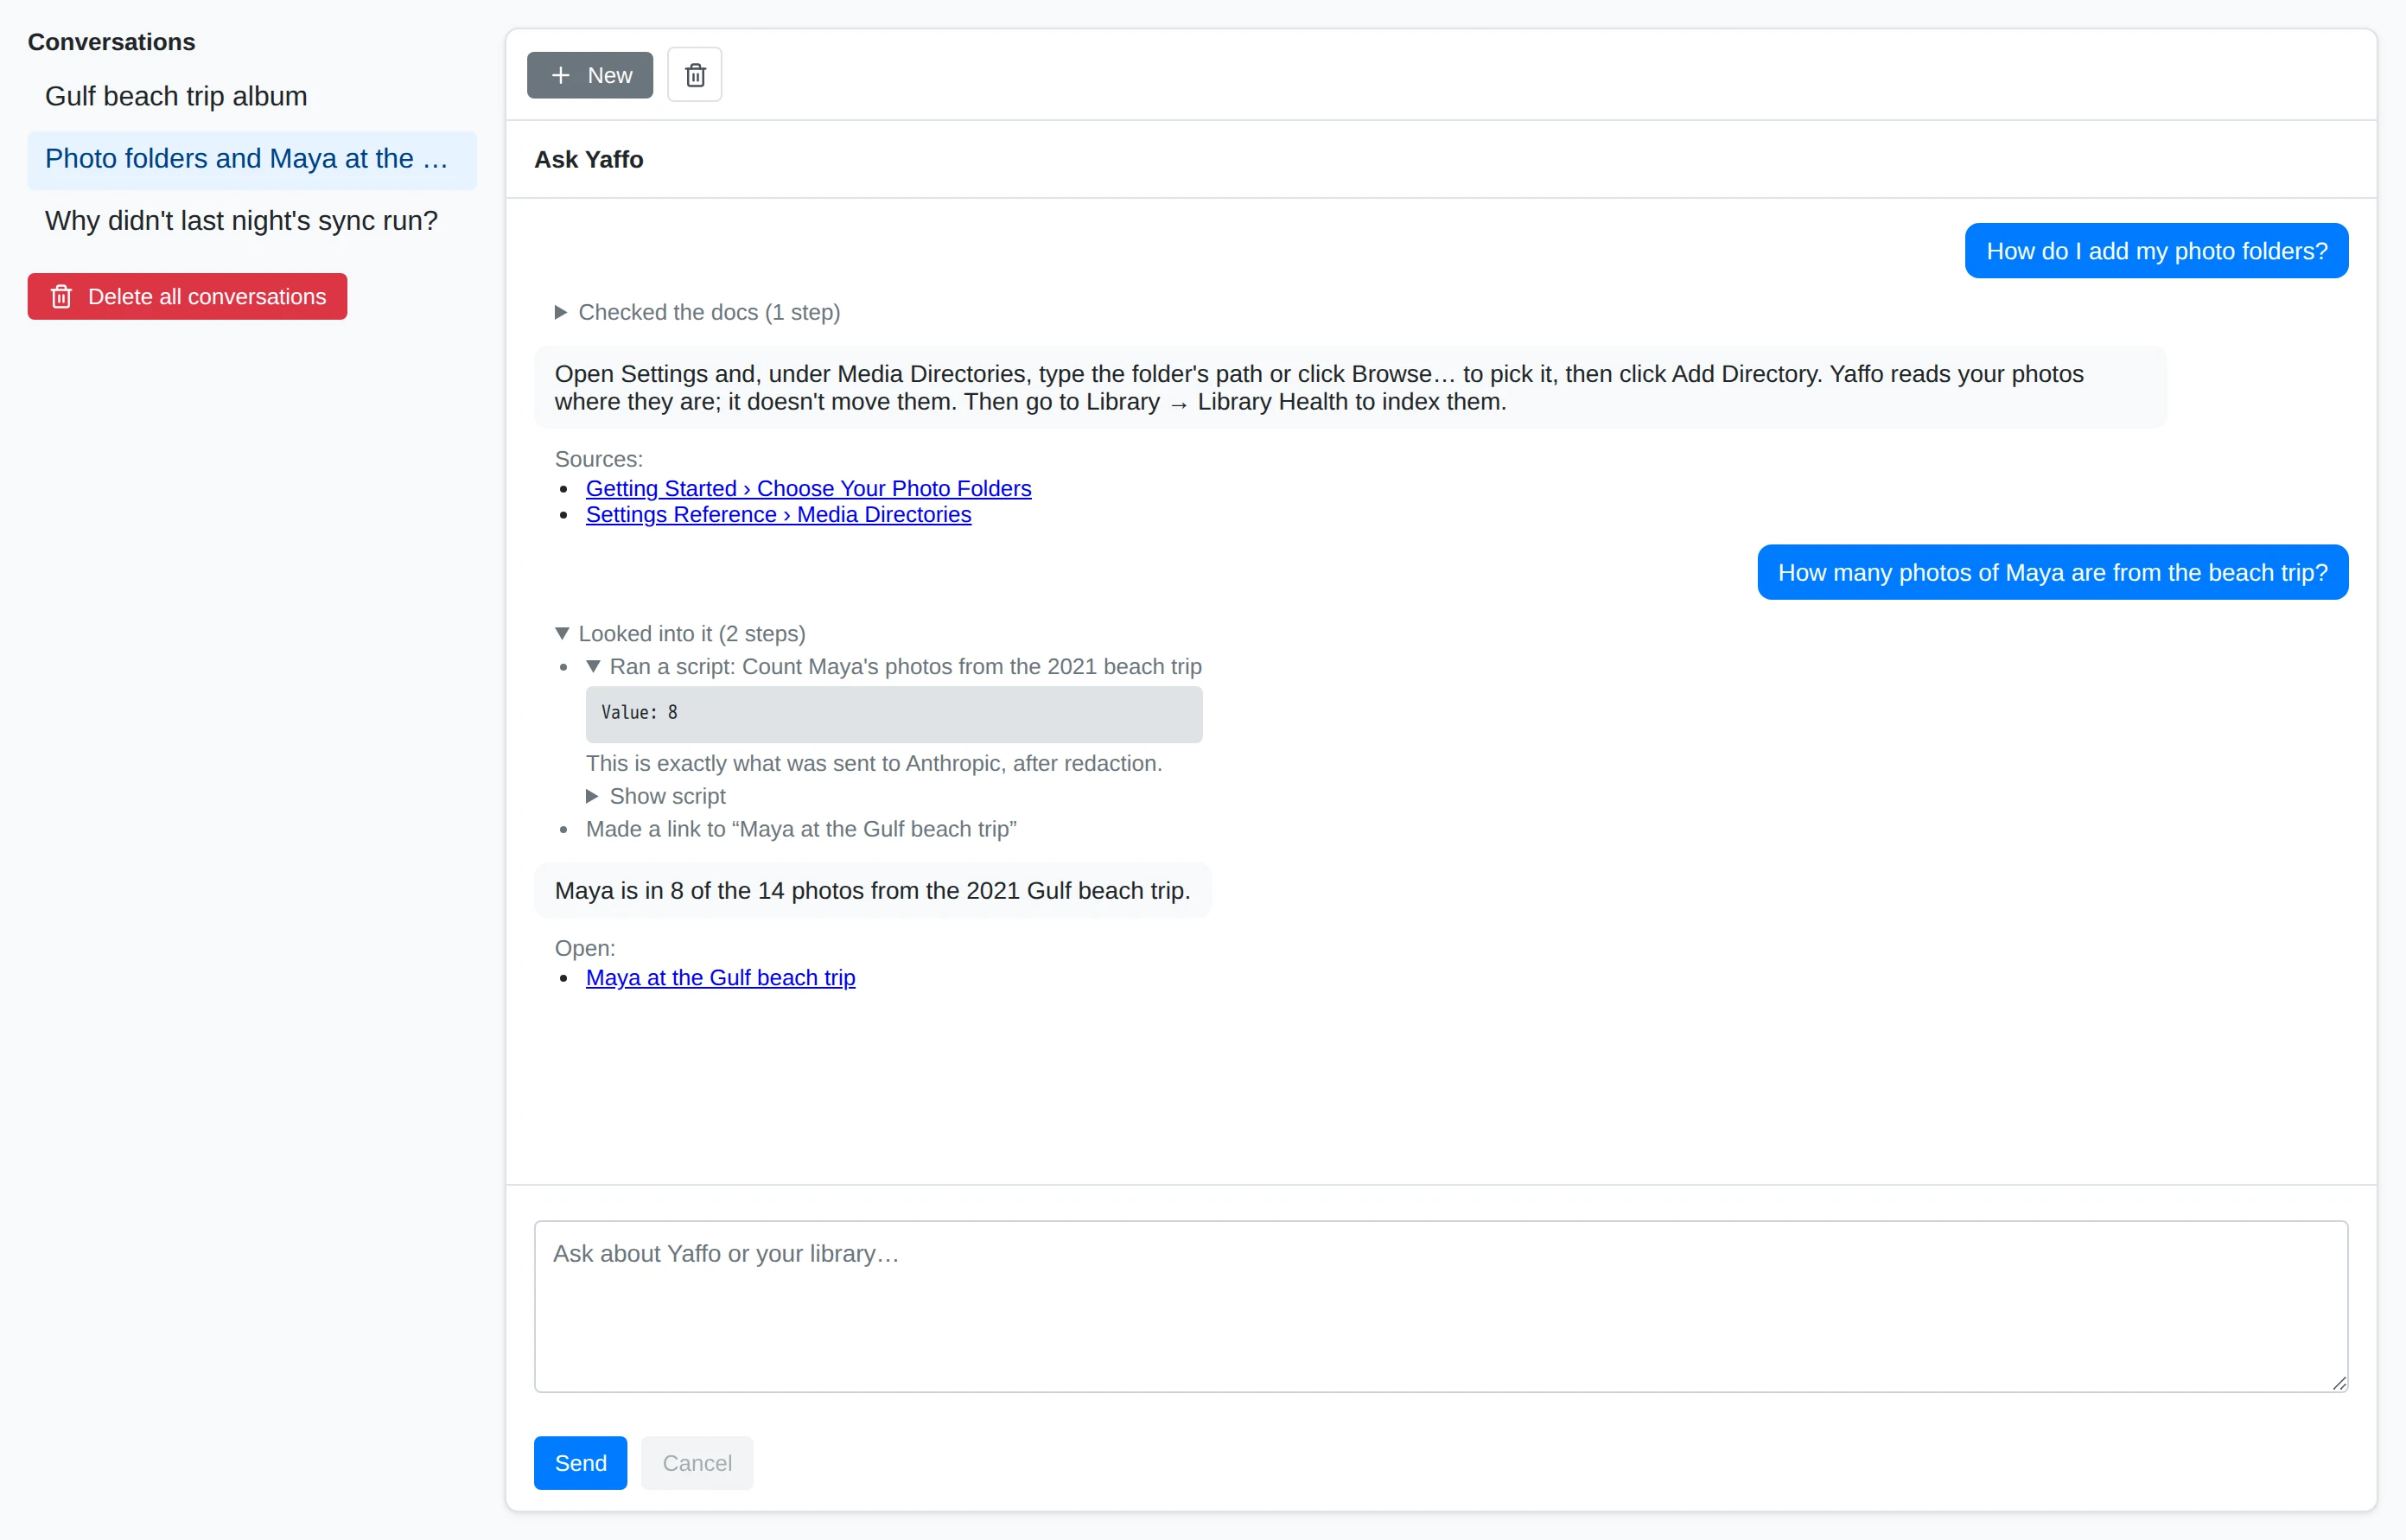Open the 'Maya at the Gulf beach trip' link

(720, 977)
